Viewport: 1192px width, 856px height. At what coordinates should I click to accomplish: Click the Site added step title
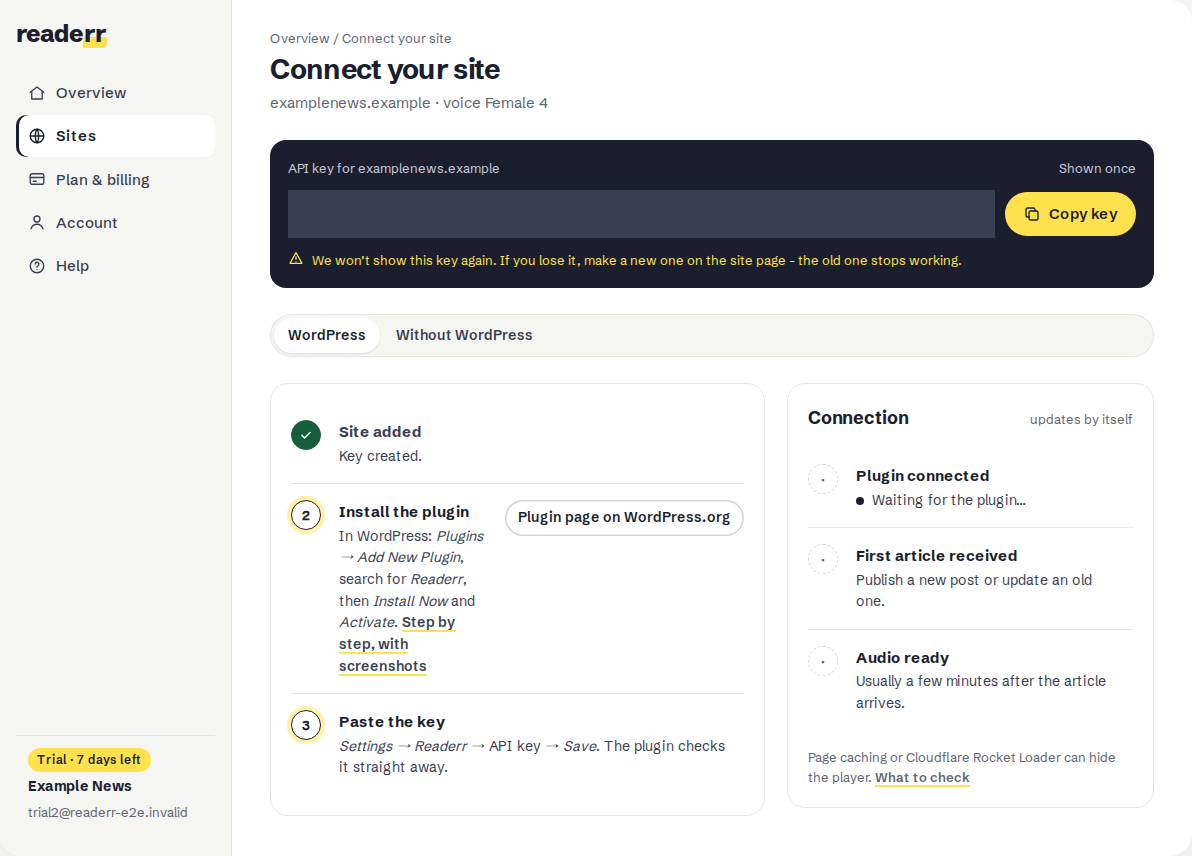(x=380, y=432)
